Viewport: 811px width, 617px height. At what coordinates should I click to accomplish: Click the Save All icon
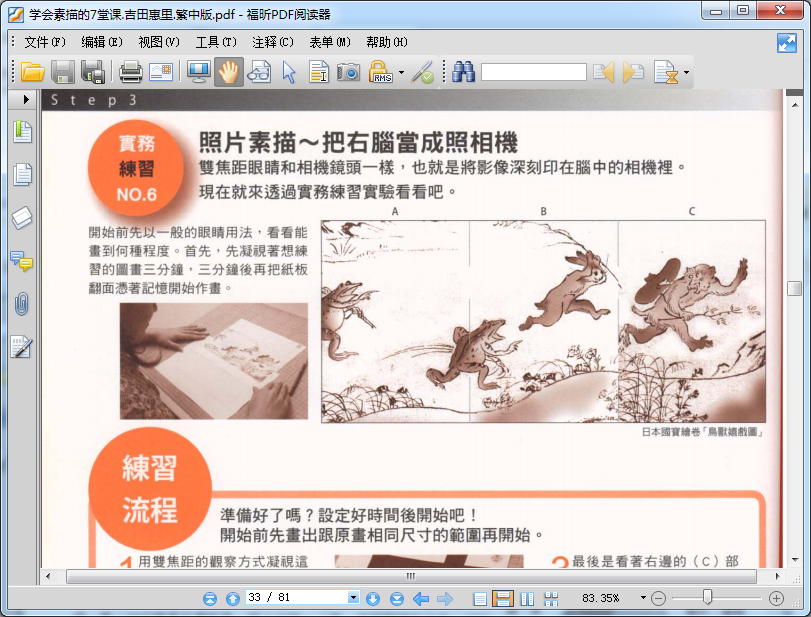point(93,72)
